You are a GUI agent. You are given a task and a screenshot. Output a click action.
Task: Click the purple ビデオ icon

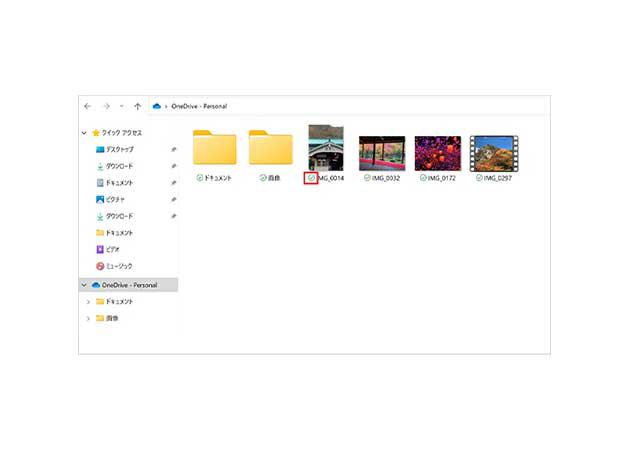coord(100,250)
